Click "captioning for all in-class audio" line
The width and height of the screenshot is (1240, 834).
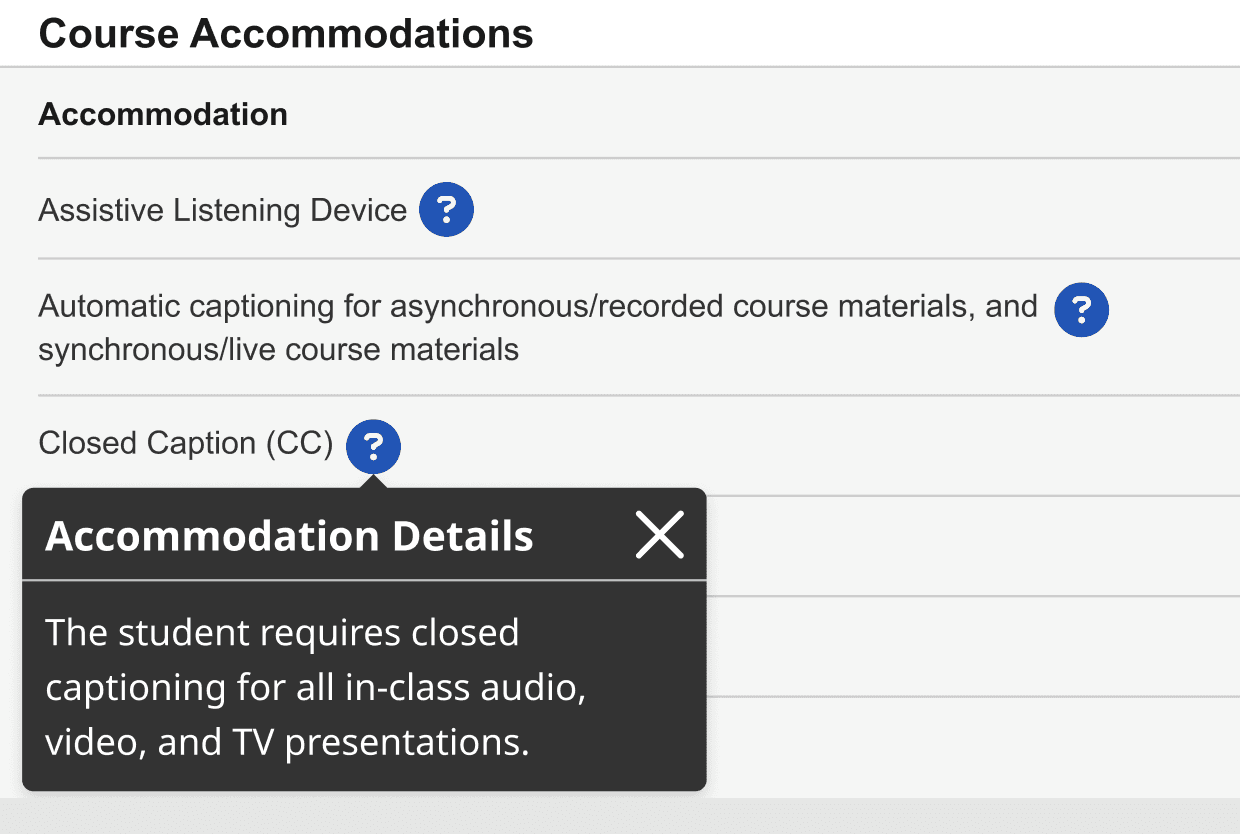tap(315, 688)
